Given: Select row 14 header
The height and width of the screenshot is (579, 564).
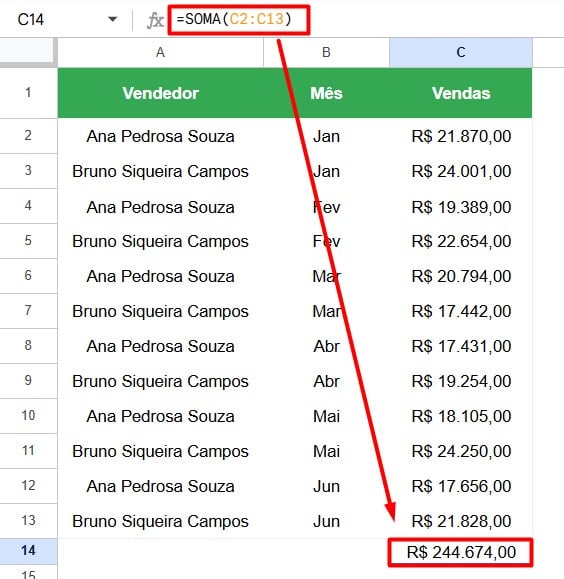Looking at the screenshot, I should pyautogui.click(x=28, y=551).
